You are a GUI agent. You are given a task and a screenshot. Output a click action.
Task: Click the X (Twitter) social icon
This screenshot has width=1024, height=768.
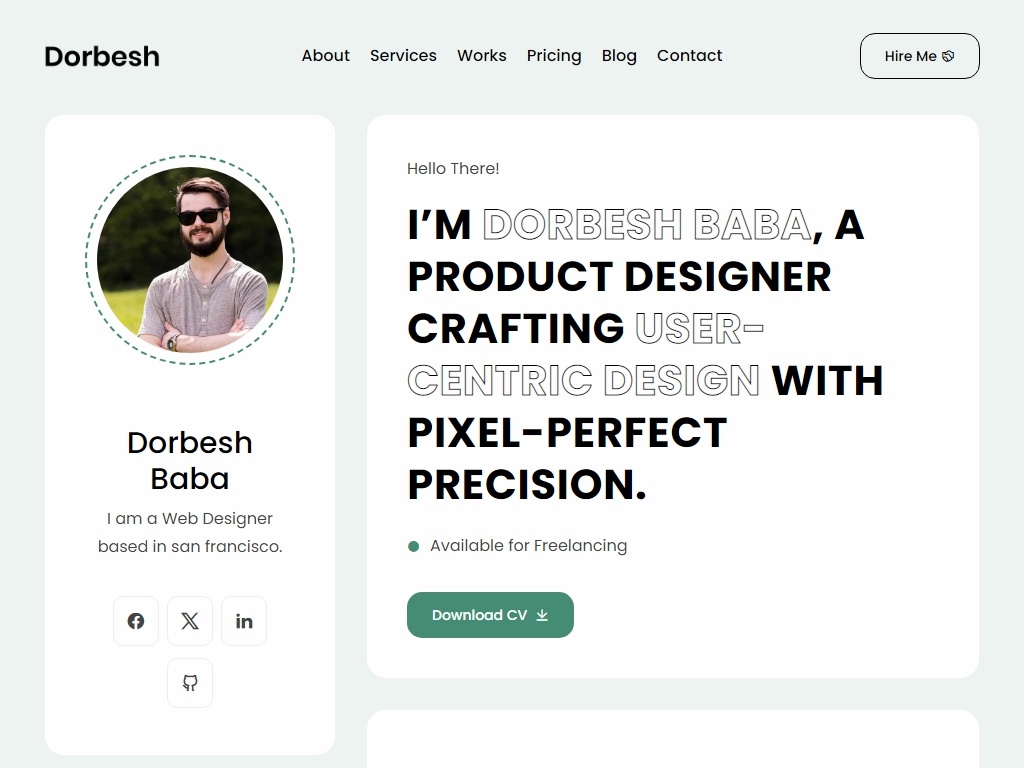pos(190,621)
